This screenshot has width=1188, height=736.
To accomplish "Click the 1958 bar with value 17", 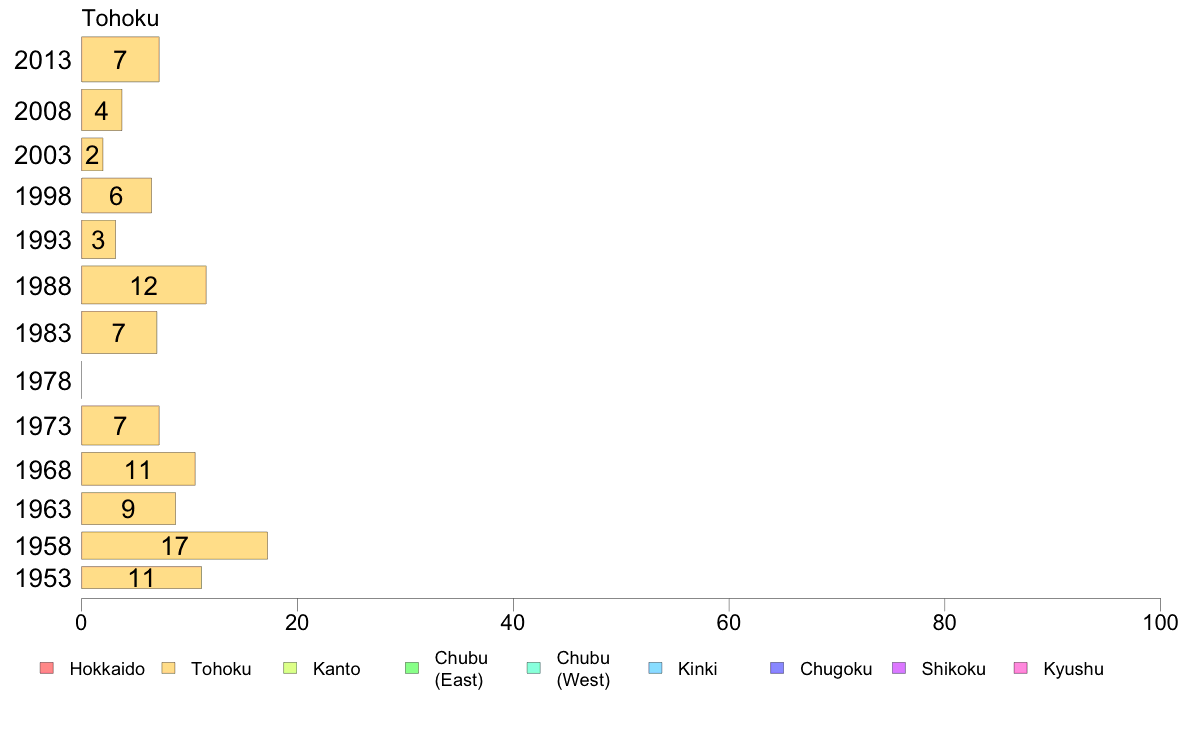I will pyautogui.click(x=174, y=546).
